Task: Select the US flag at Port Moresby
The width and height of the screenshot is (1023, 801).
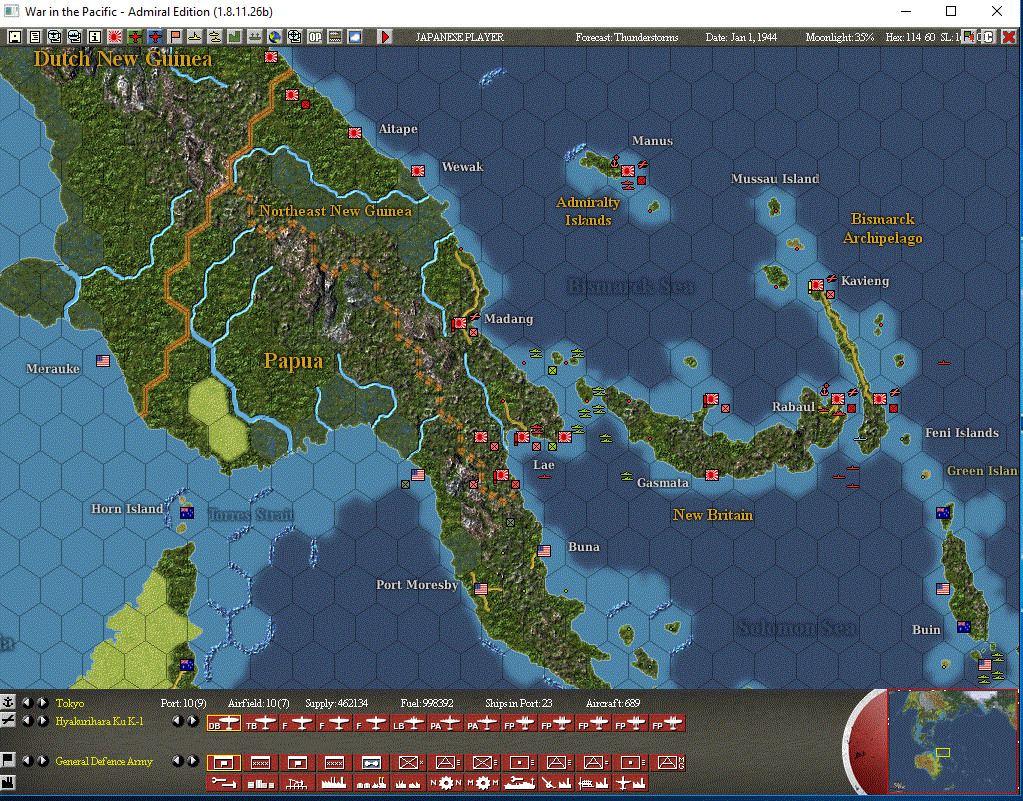Action: (481, 588)
